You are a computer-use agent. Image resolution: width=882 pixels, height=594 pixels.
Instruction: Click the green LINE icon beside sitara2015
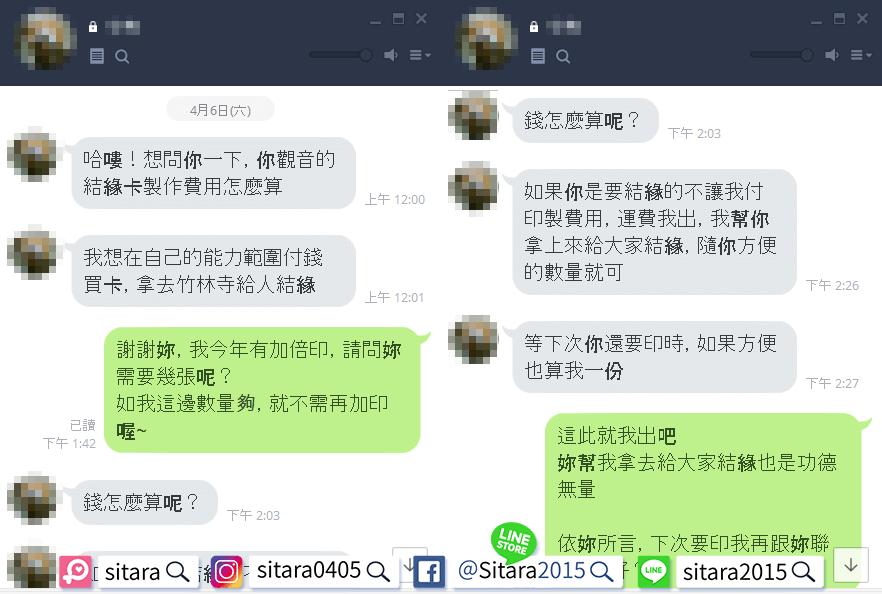click(x=653, y=572)
